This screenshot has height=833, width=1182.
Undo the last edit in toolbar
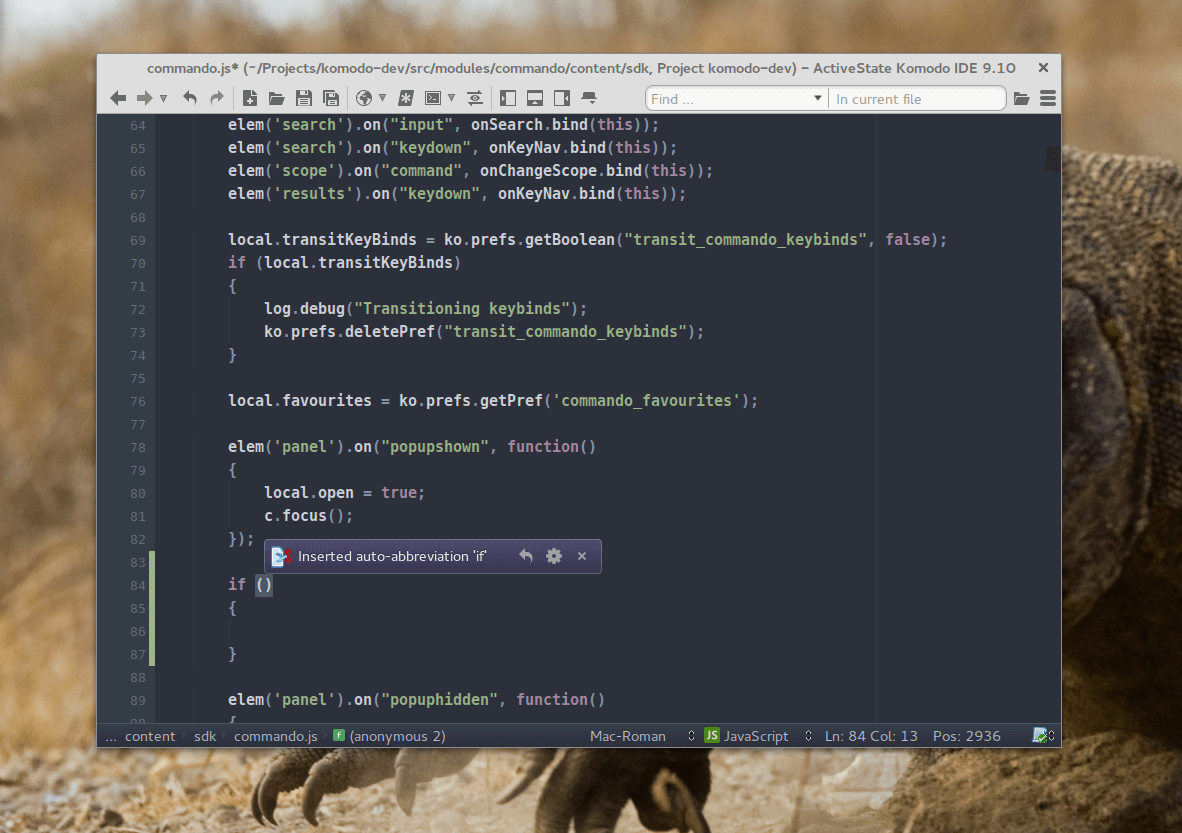(x=190, y=98)
